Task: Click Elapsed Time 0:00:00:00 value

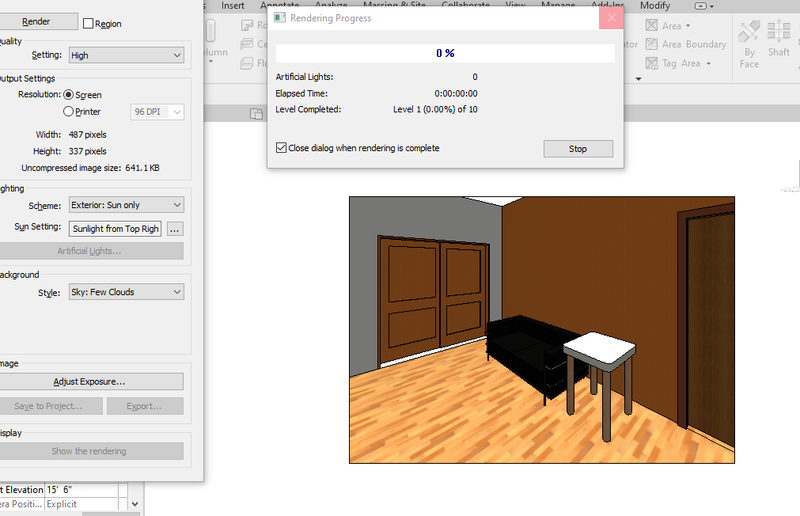Action: click(x=456, y=93)
